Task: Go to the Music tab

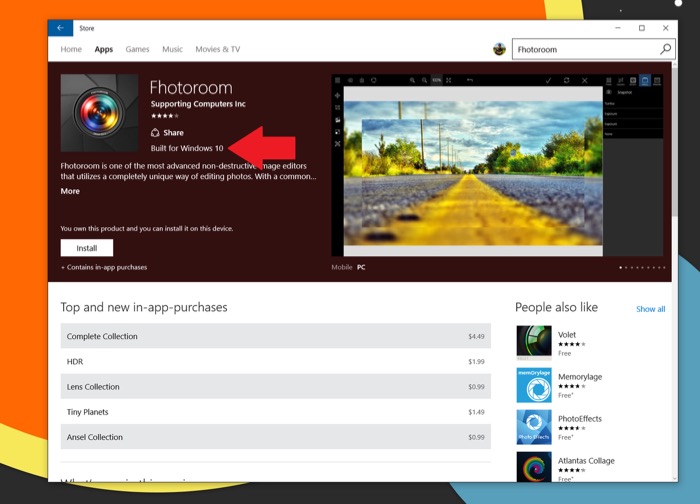Action: 172,49
